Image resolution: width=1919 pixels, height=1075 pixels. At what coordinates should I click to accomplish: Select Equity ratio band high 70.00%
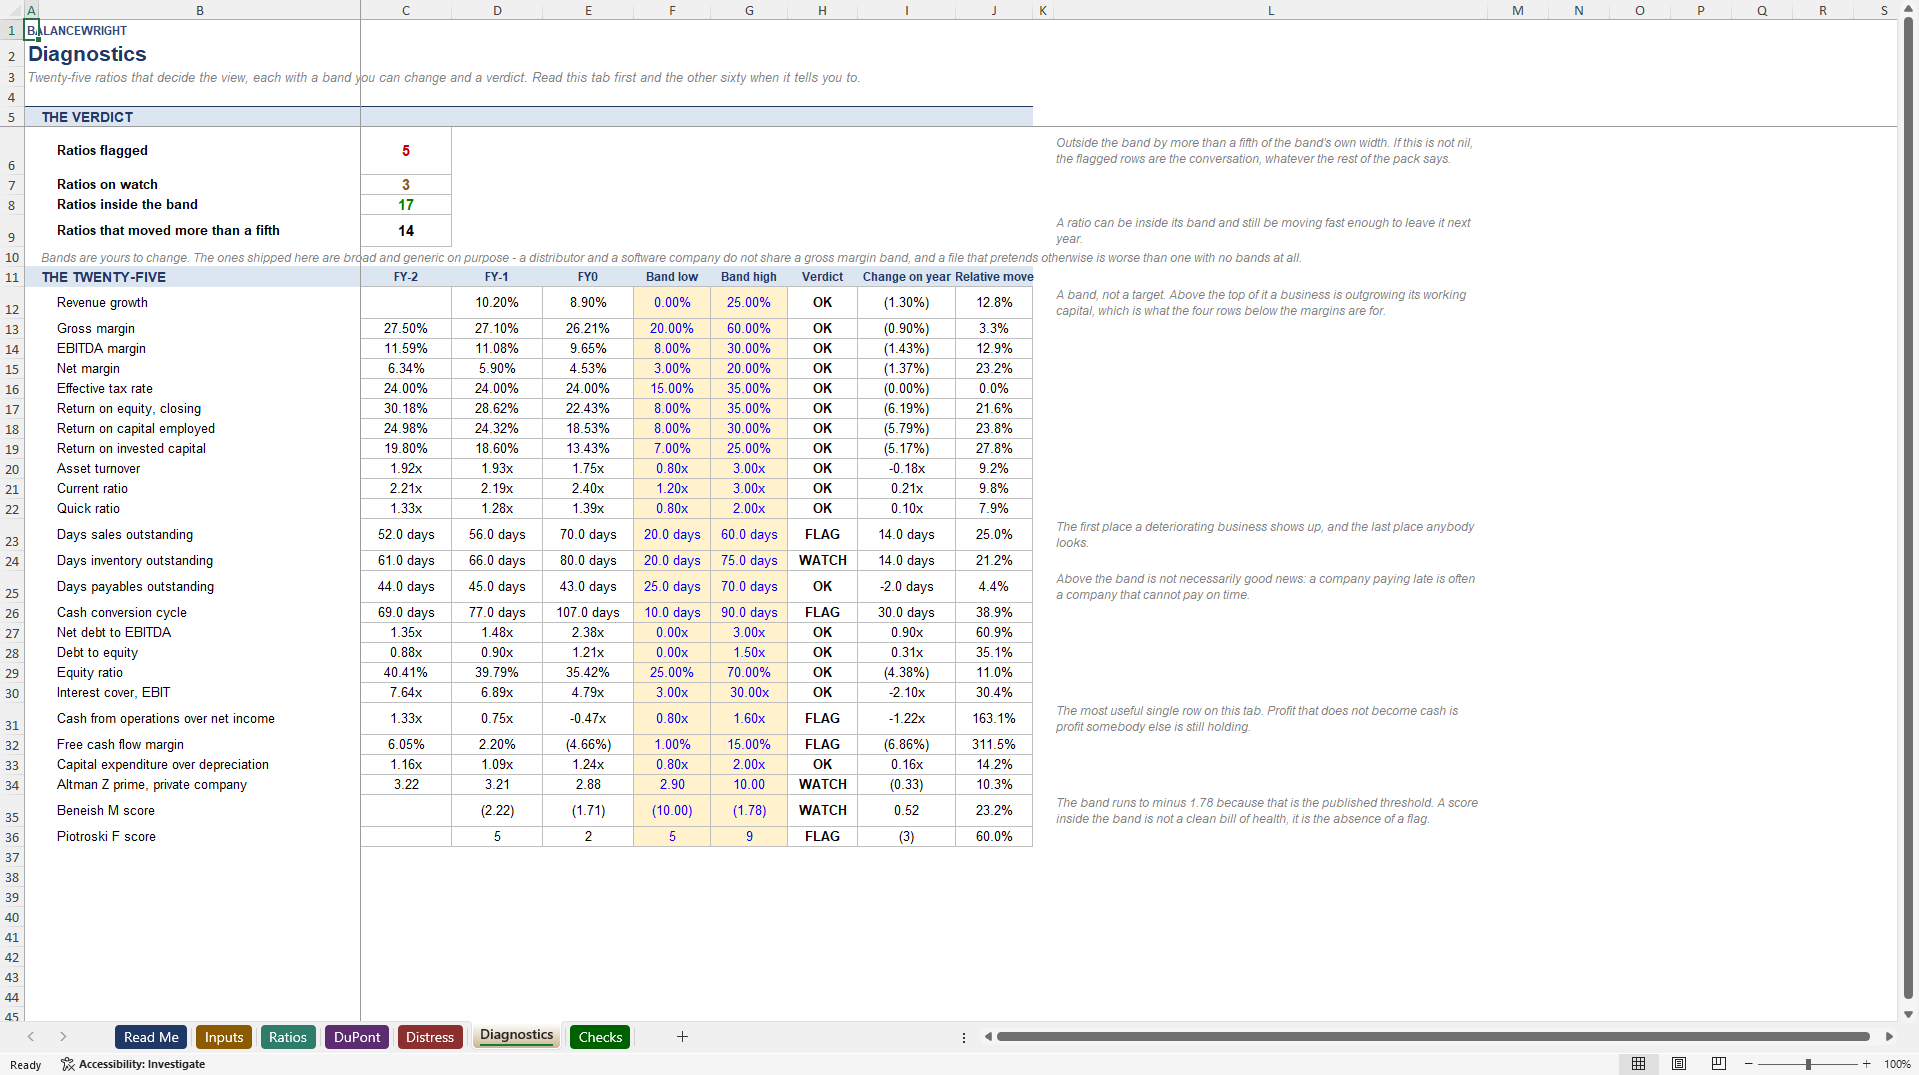click(749, 672)
